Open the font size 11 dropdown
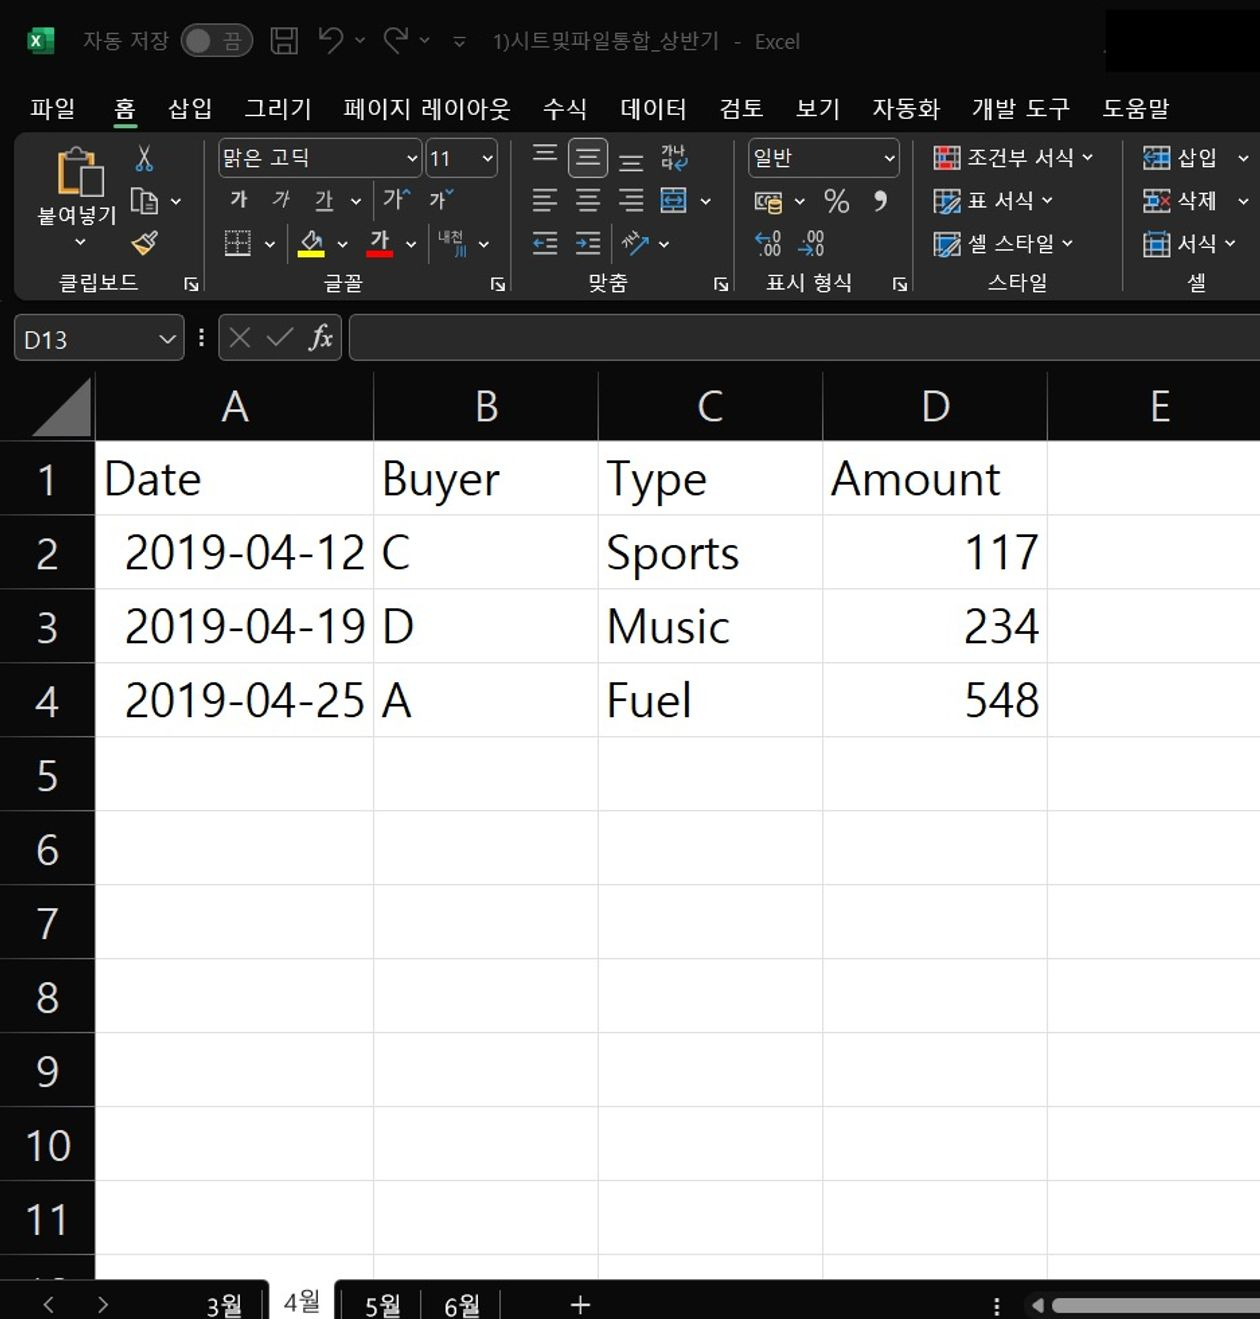Viewport: 1260px width, 1319px height. (x=487, y=158)
